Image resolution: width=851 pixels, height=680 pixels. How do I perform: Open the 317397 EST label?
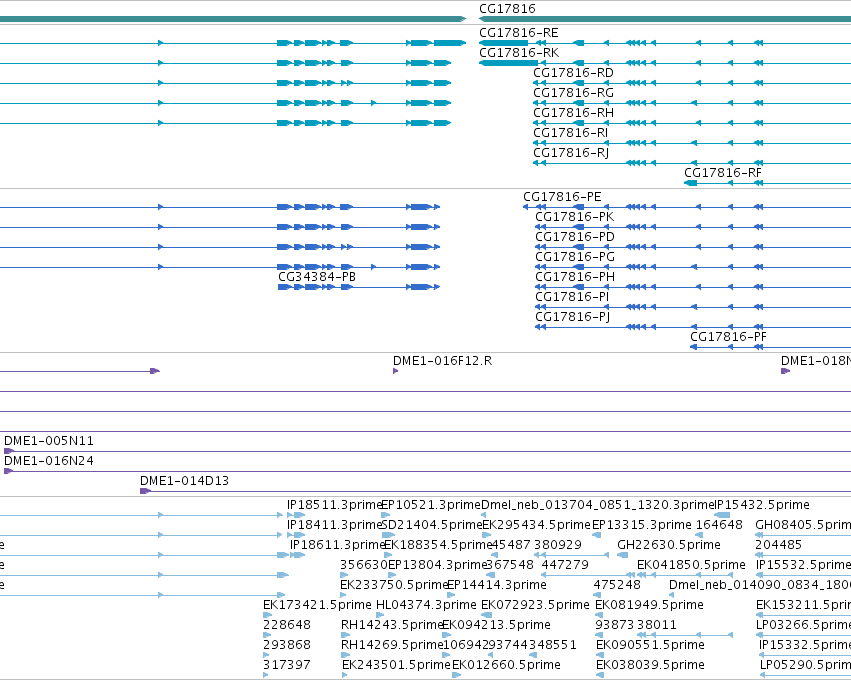pos(287,665)
